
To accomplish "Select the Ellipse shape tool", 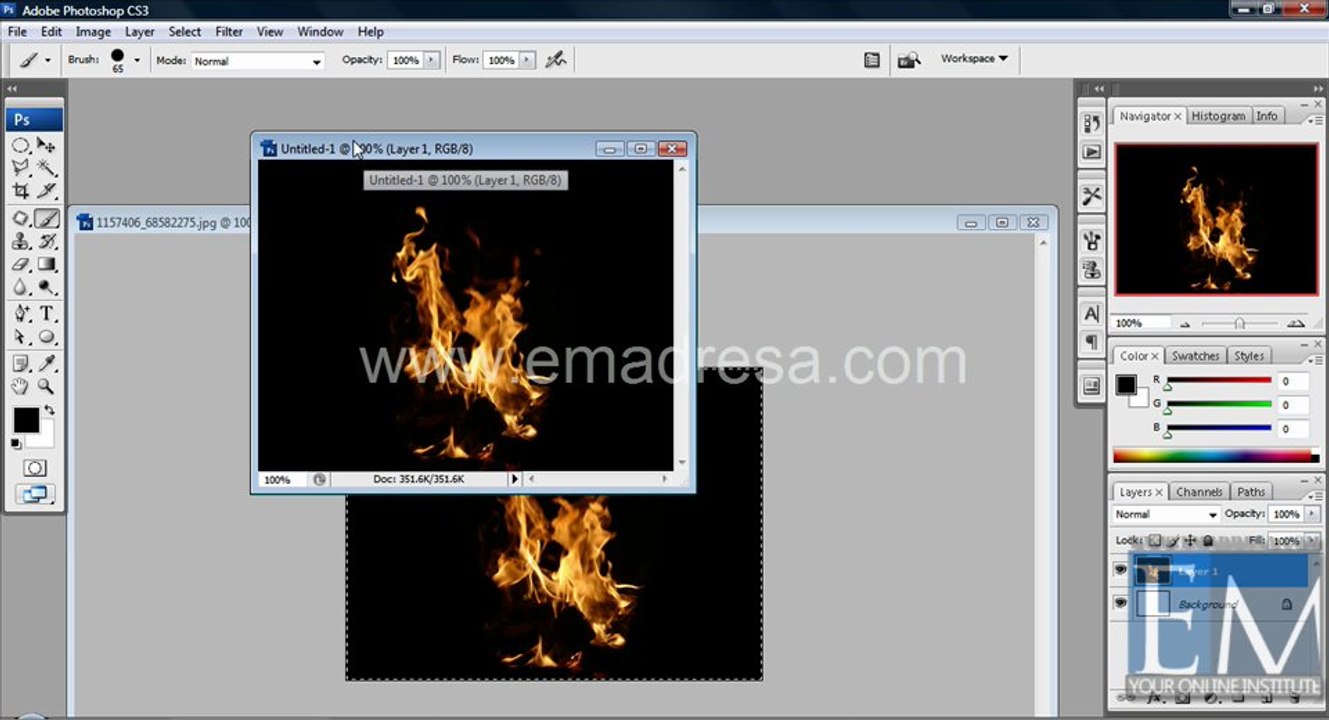I will click(46, 337).
